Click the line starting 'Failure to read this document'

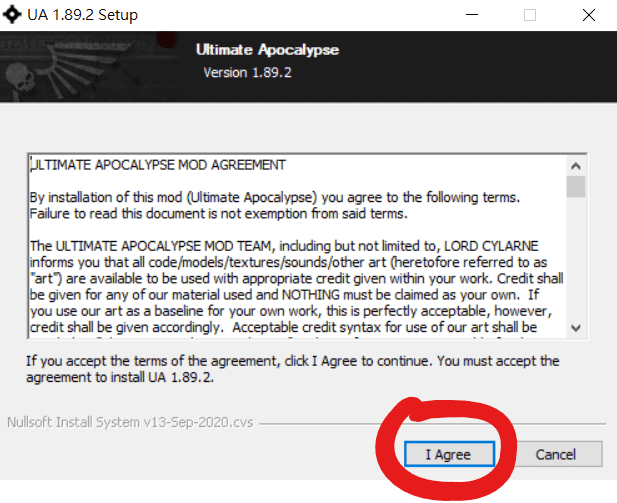tap(219, 214)
